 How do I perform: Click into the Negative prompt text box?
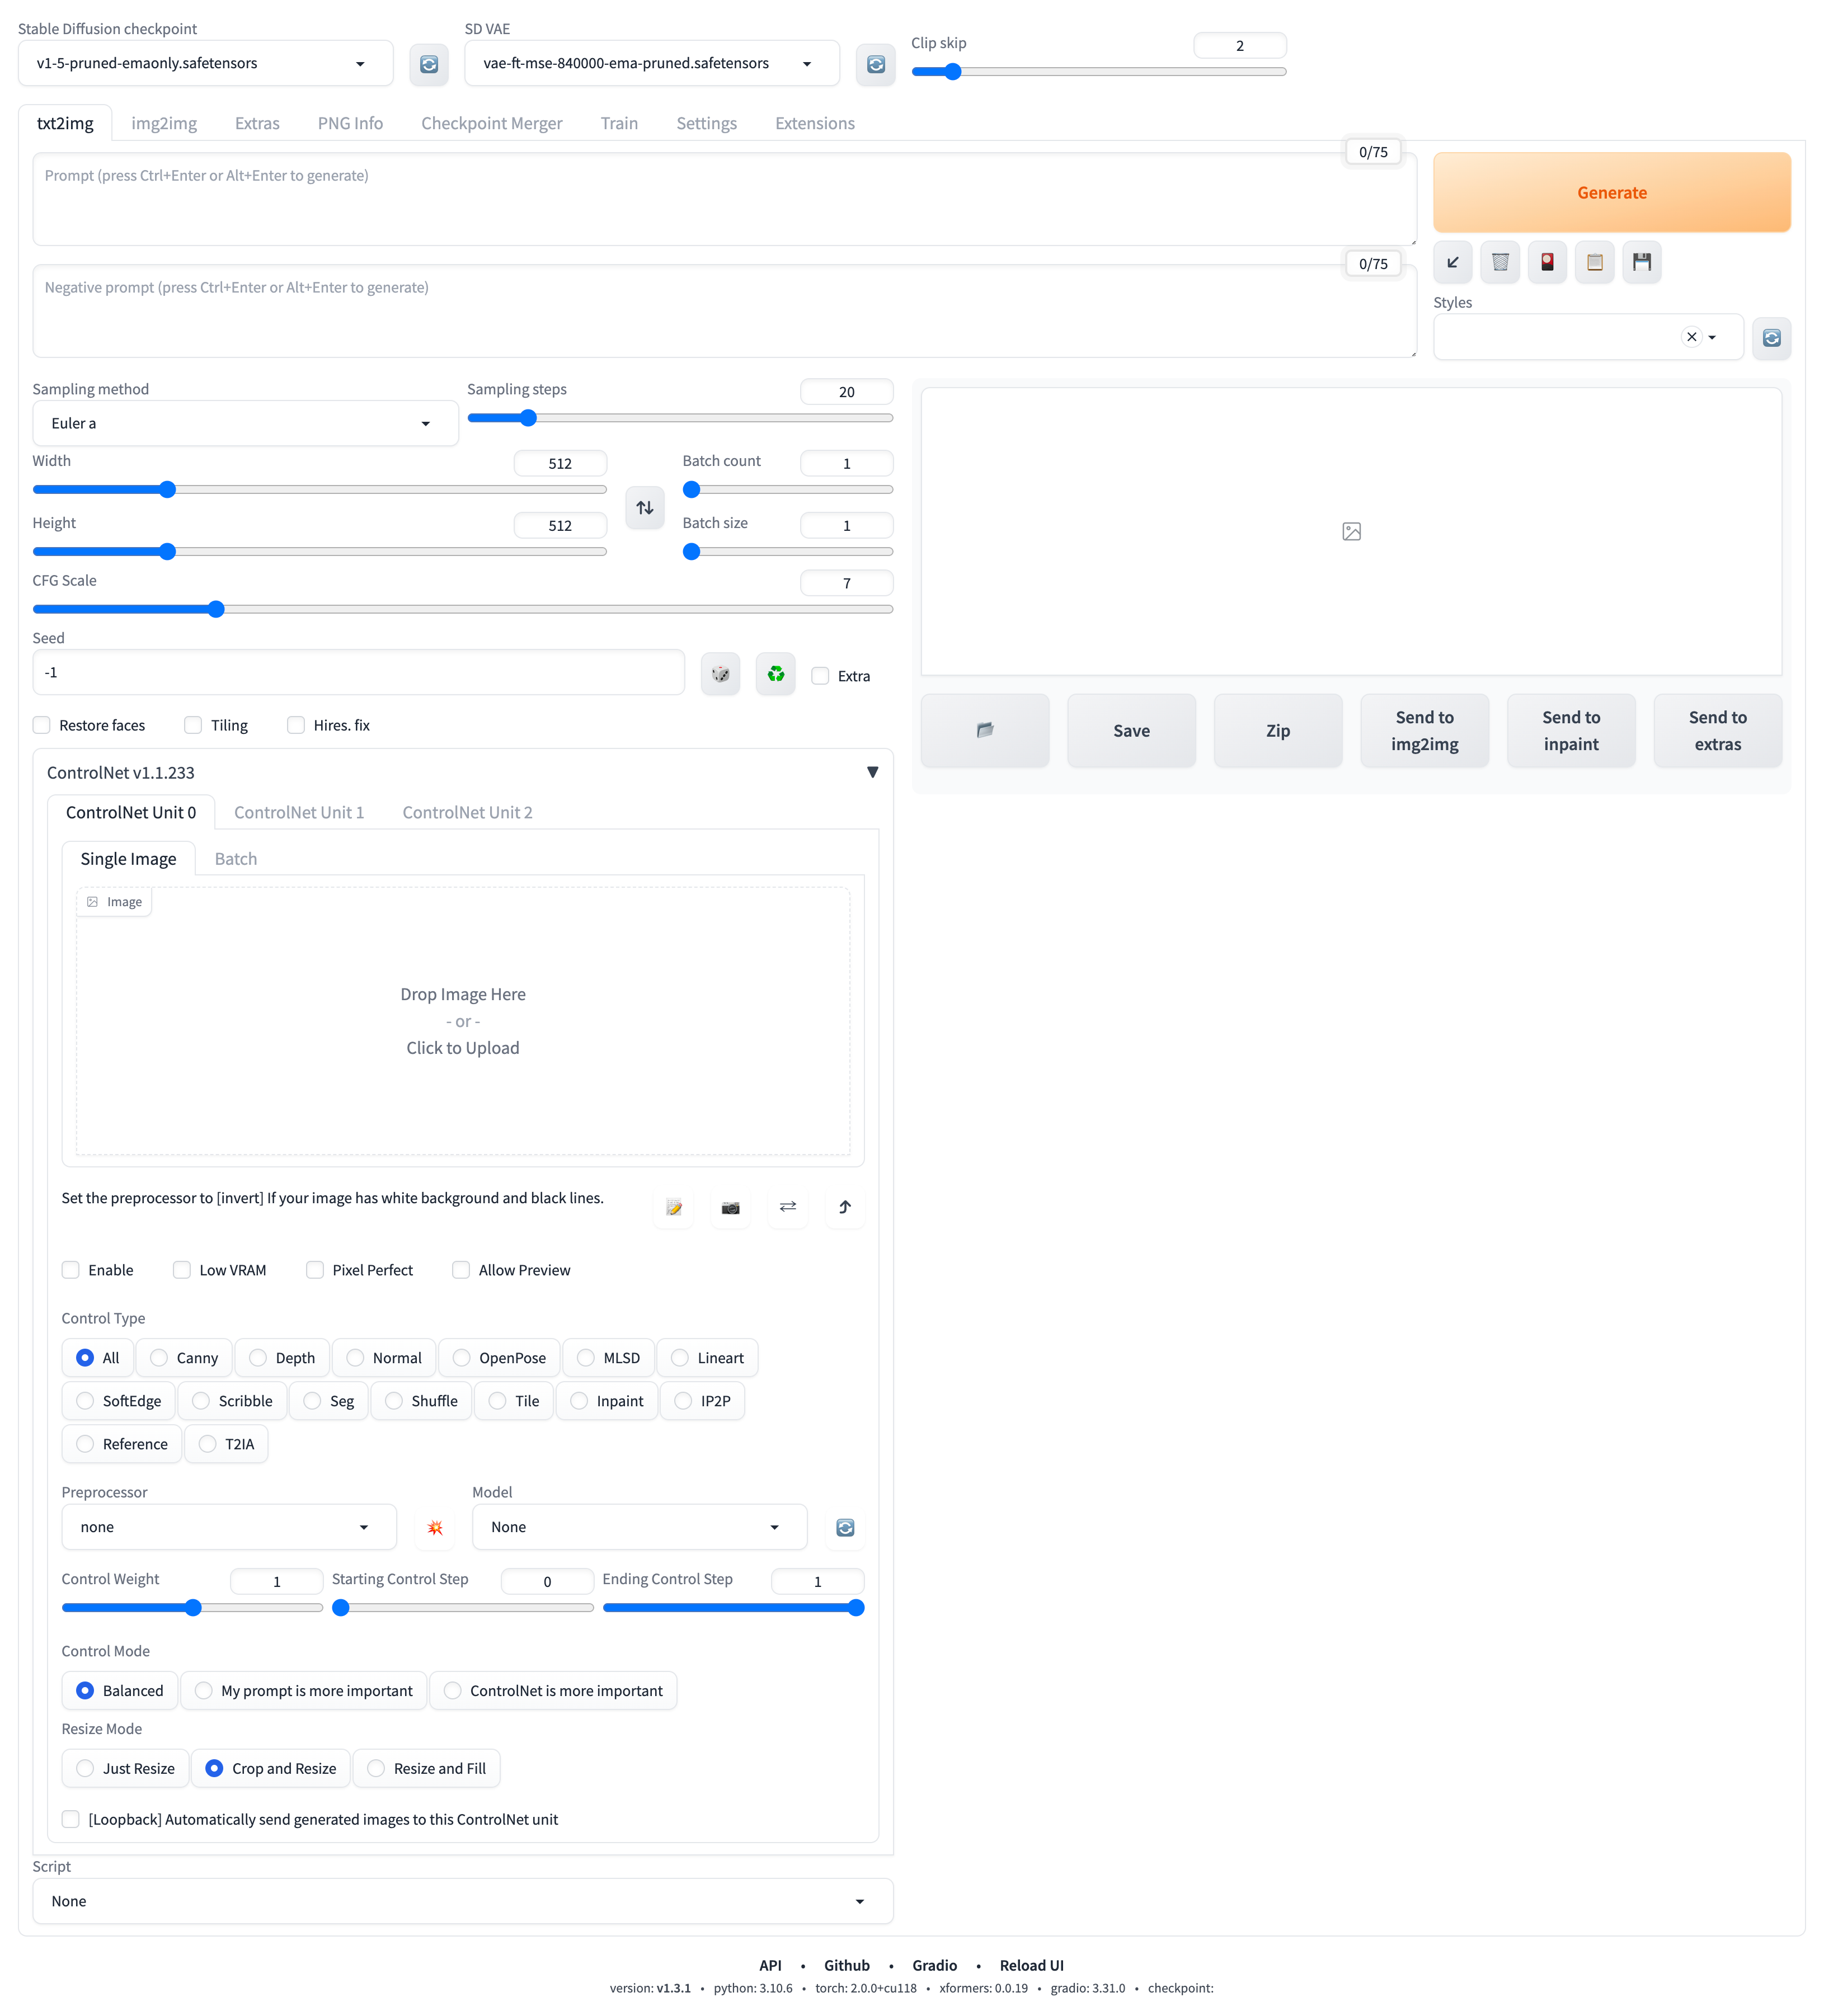pos(724,312)
